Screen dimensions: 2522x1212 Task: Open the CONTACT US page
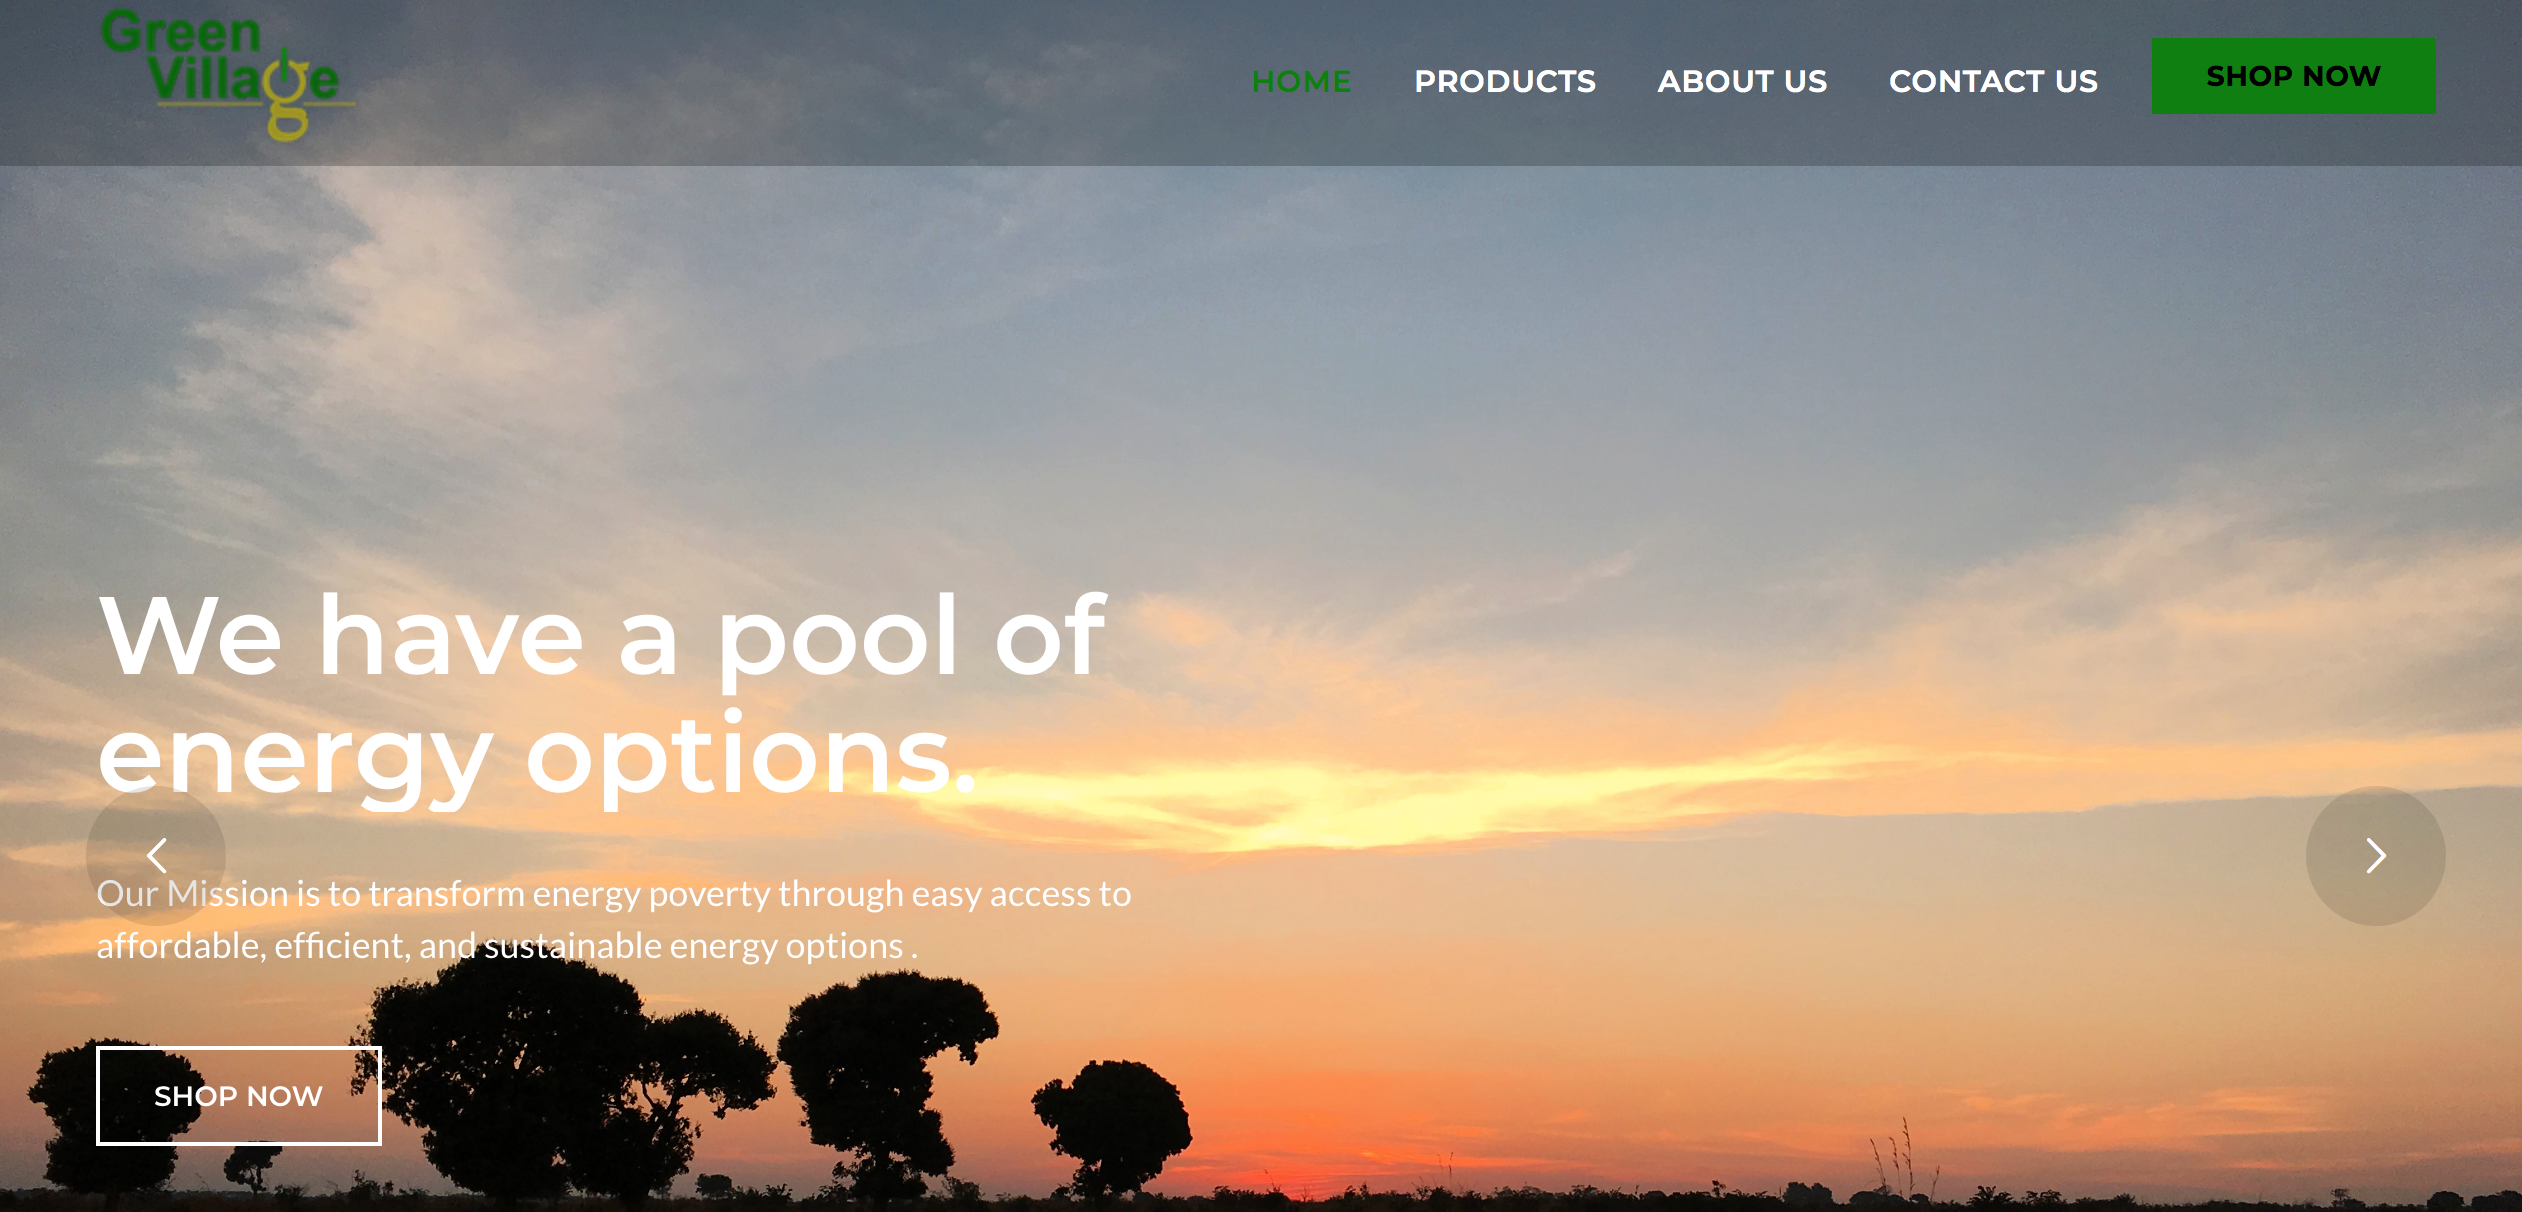1993,81
